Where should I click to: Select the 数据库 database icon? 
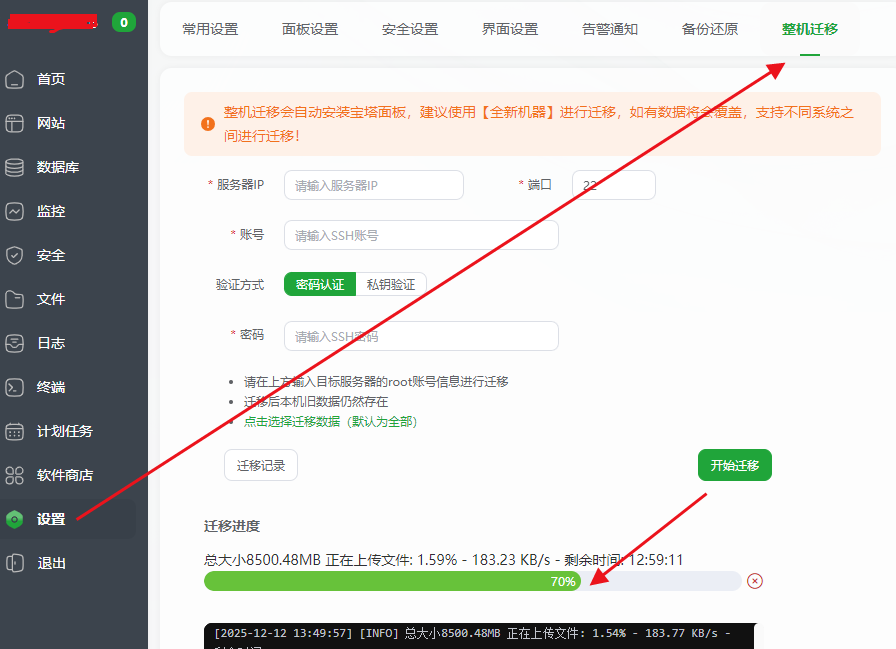pos(14,167)
